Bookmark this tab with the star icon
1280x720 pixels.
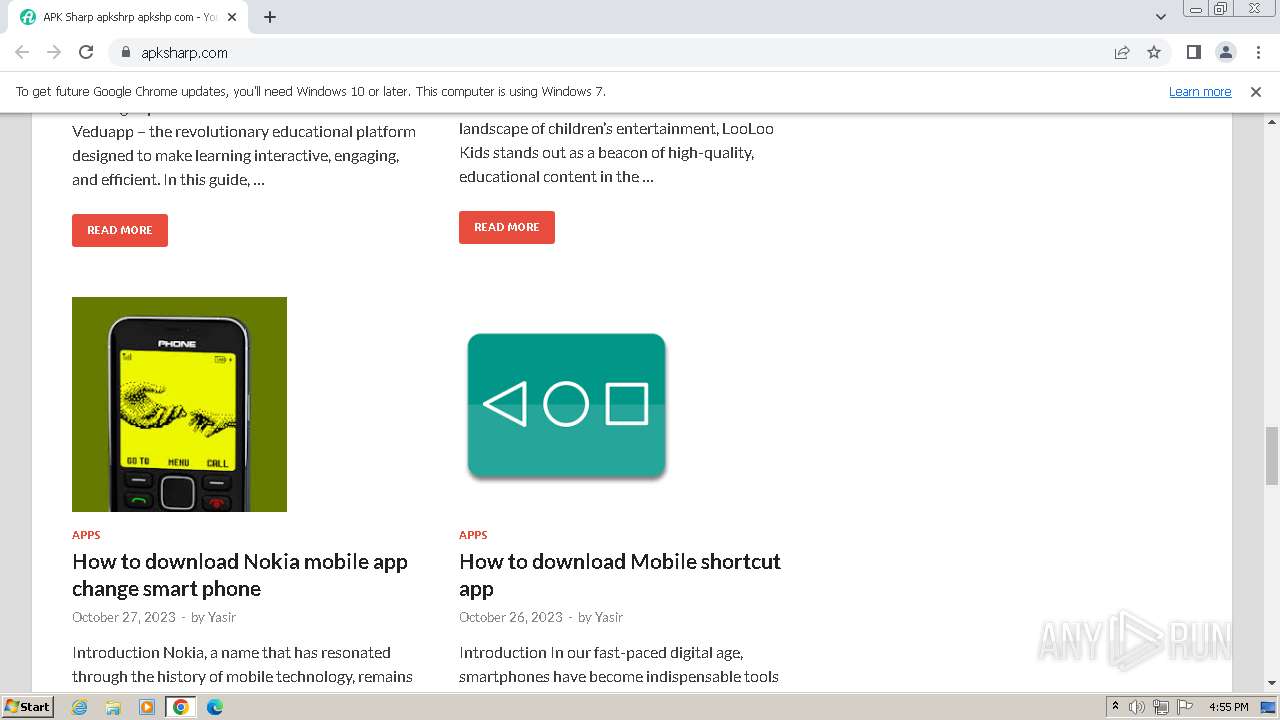pos(1154,52)
